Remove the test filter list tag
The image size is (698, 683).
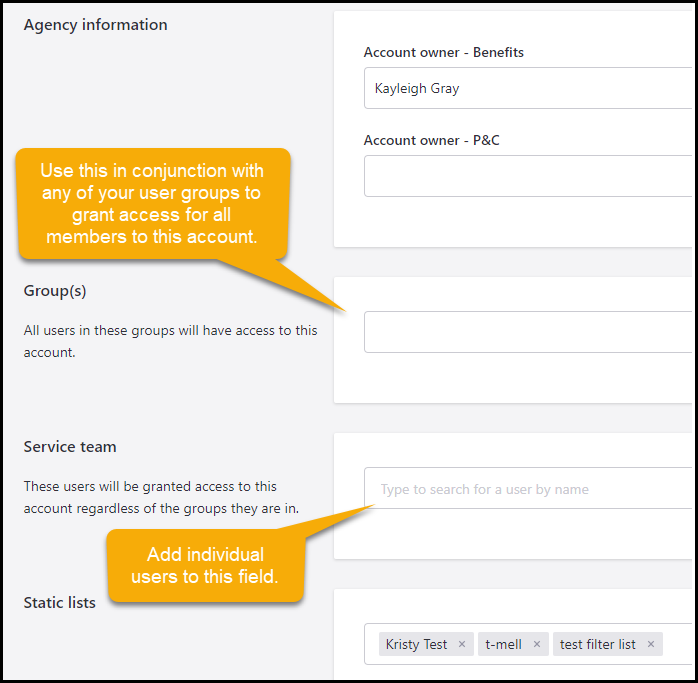point(650,644)
